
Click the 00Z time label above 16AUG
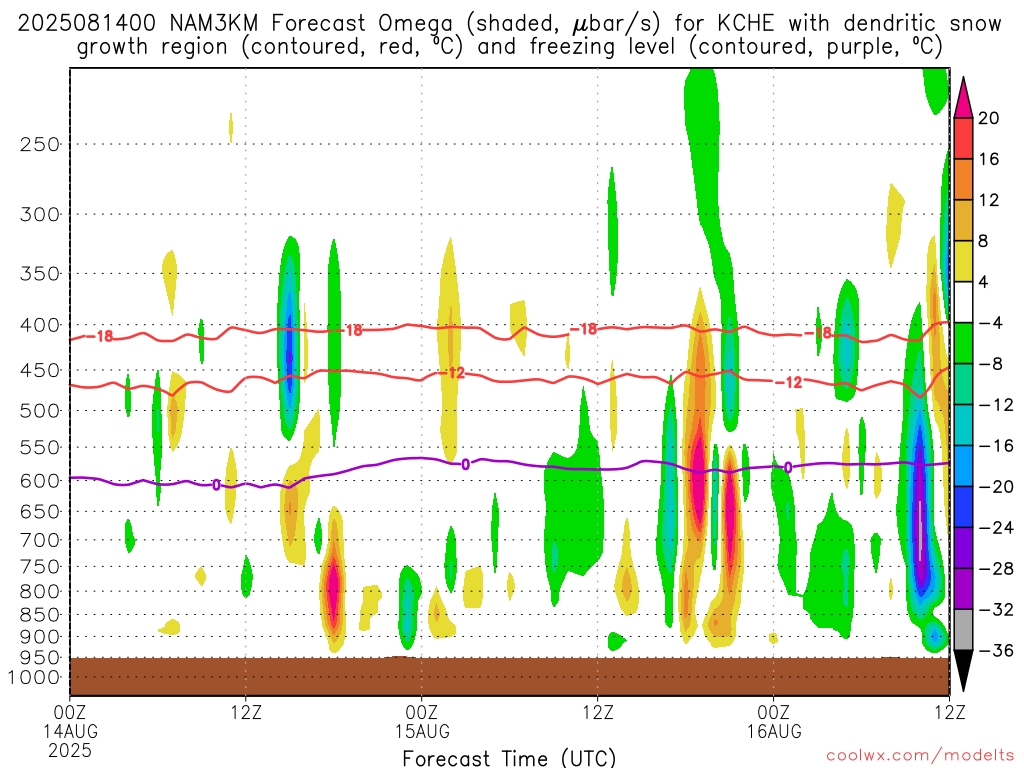click(x=774, y=712)
